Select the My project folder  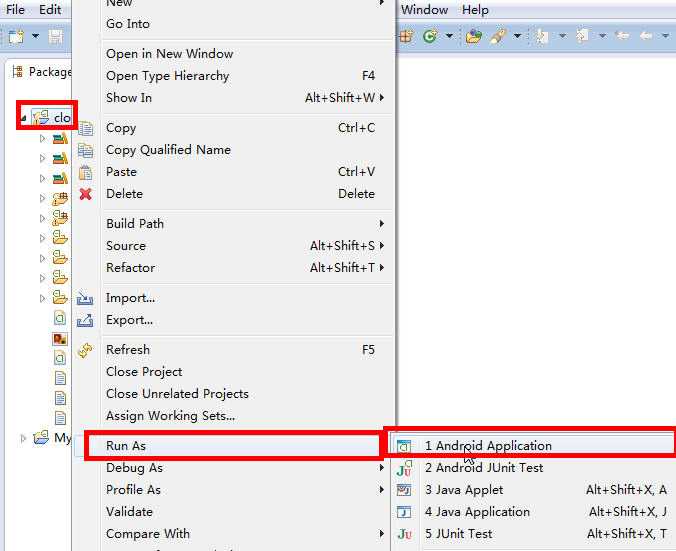click(x=52, y=438)
